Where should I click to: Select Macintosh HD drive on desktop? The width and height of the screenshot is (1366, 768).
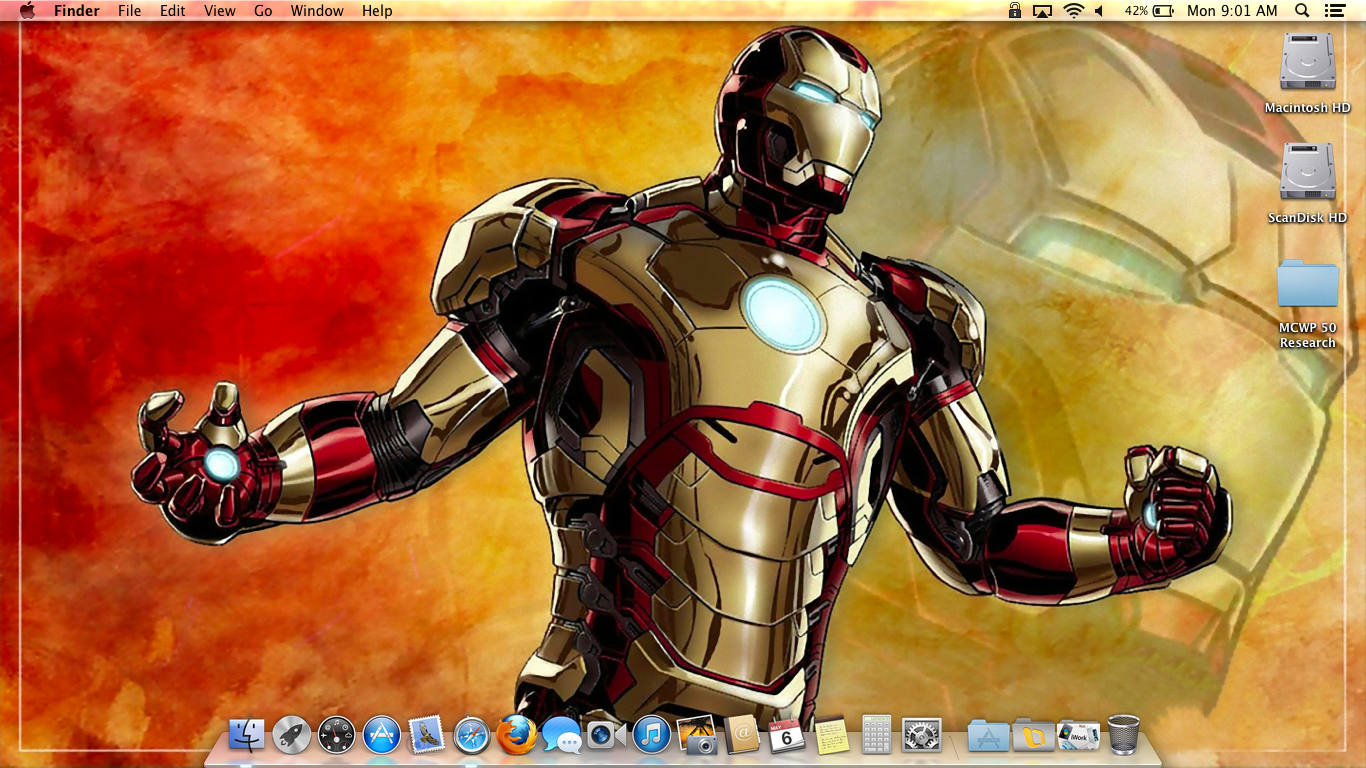(1308, 73)
